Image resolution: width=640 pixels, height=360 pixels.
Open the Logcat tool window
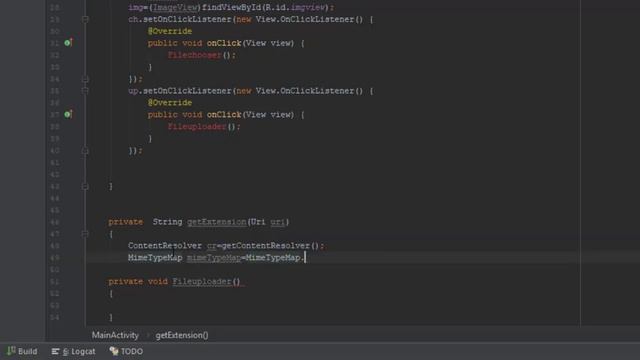click(x=74, y=351)
